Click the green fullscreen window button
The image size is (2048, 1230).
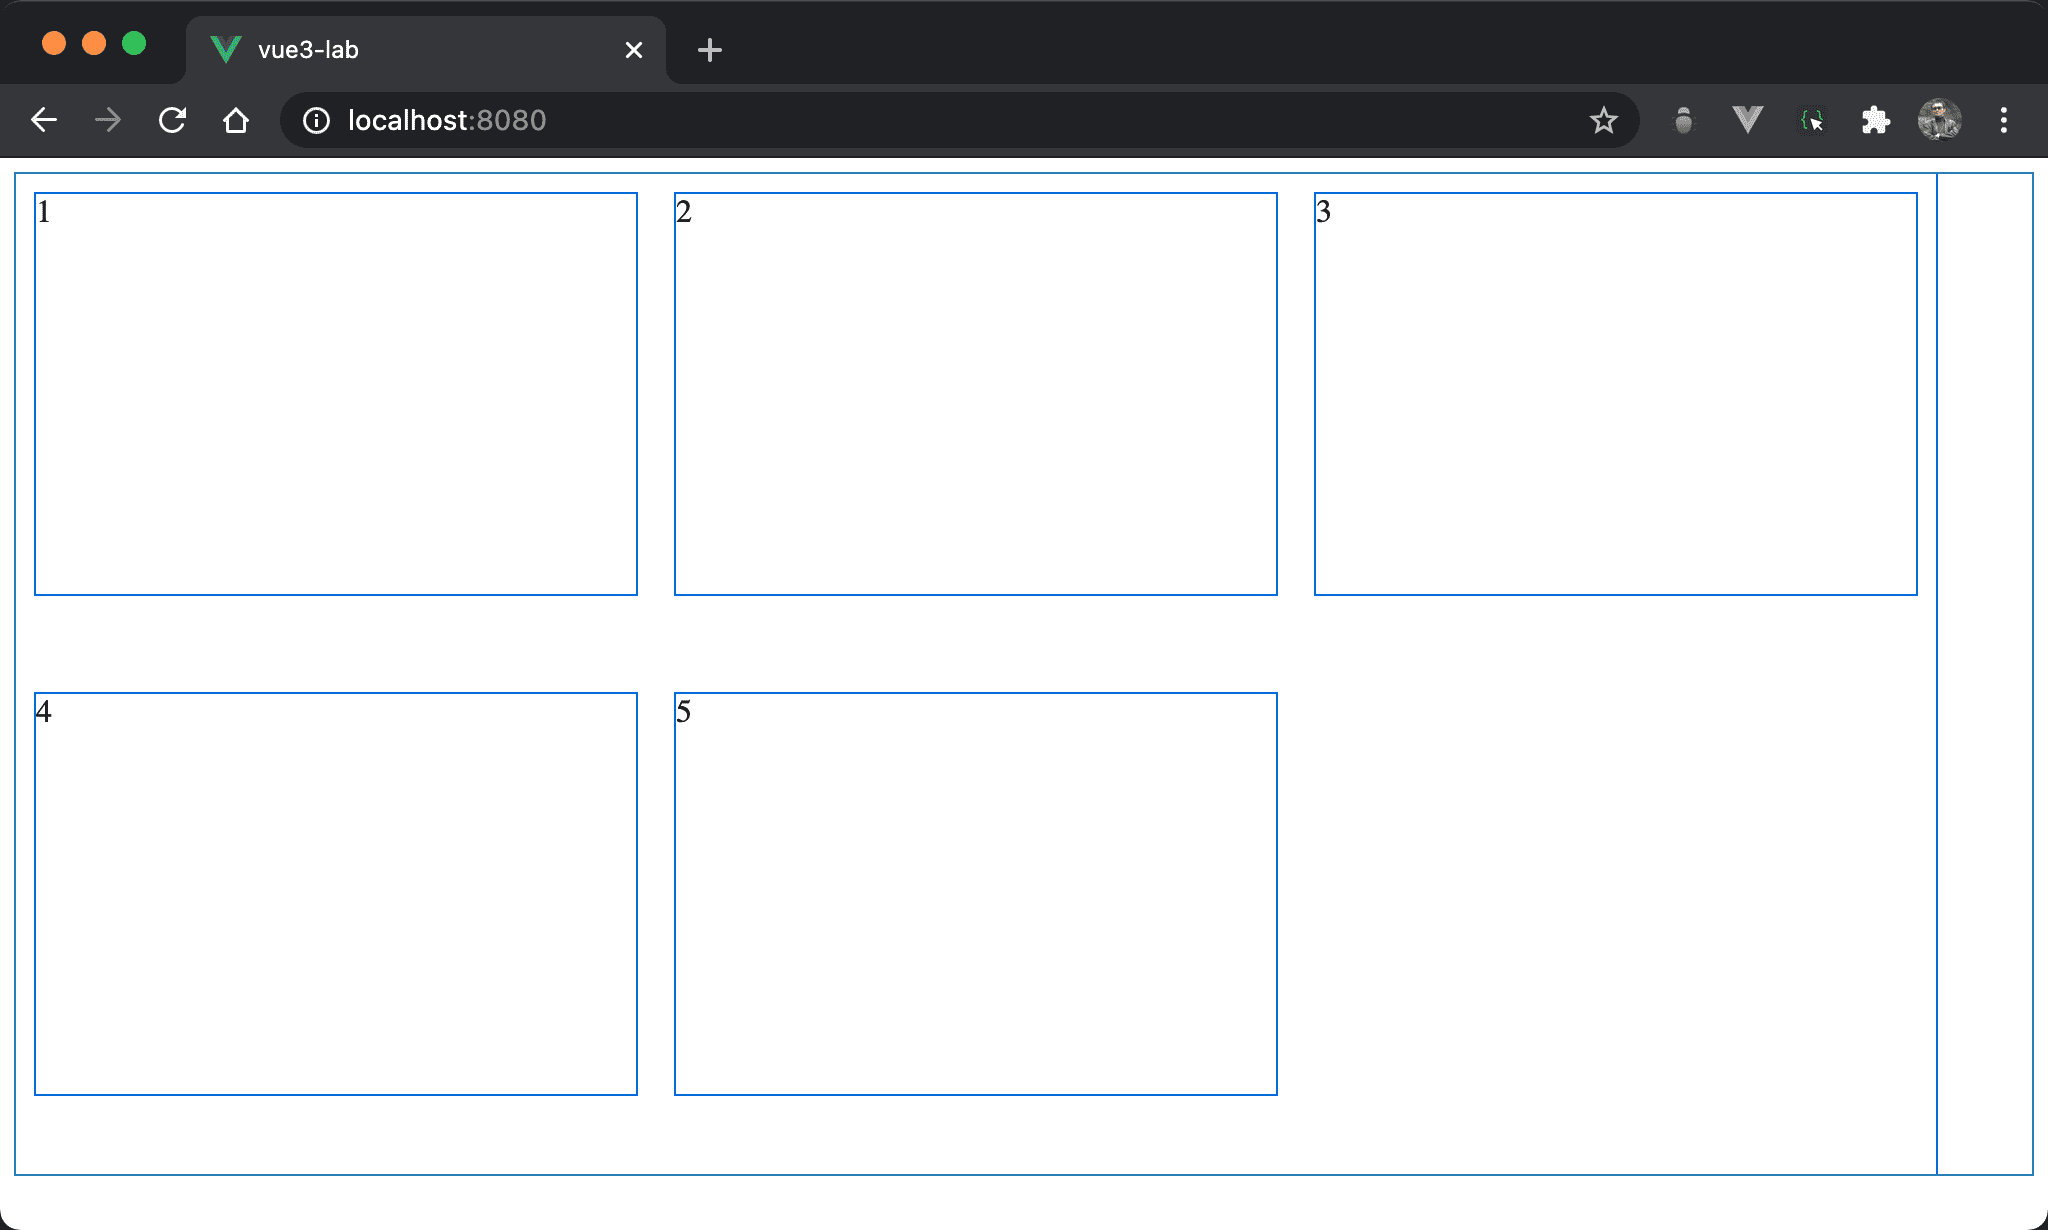134,43
